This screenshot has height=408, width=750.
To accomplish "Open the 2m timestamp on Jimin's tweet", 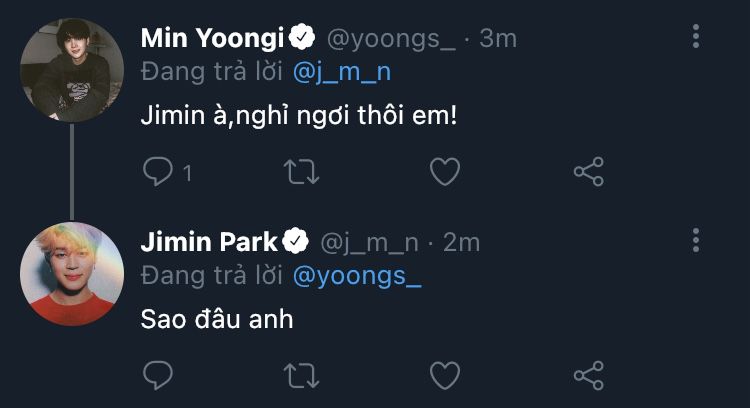I will [461, 242].
